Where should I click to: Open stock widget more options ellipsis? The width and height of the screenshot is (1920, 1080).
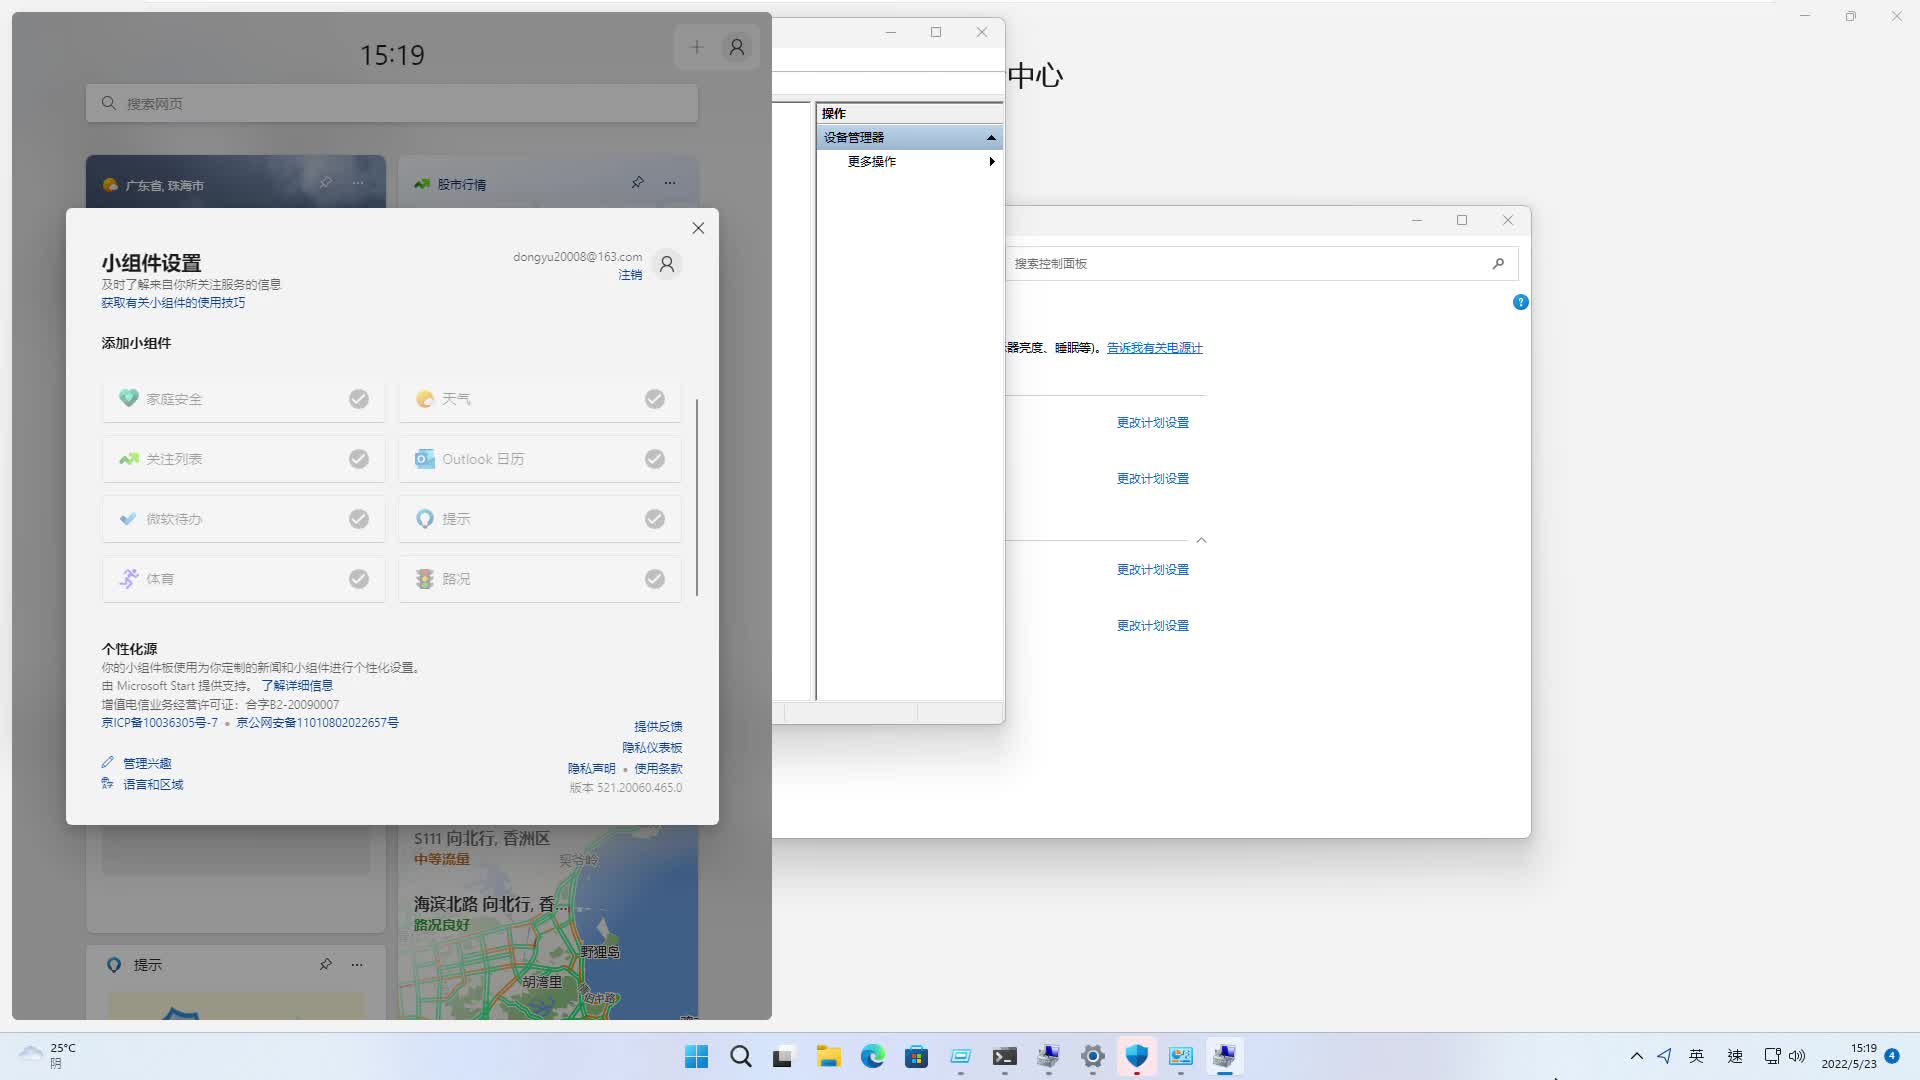point(670,183)
